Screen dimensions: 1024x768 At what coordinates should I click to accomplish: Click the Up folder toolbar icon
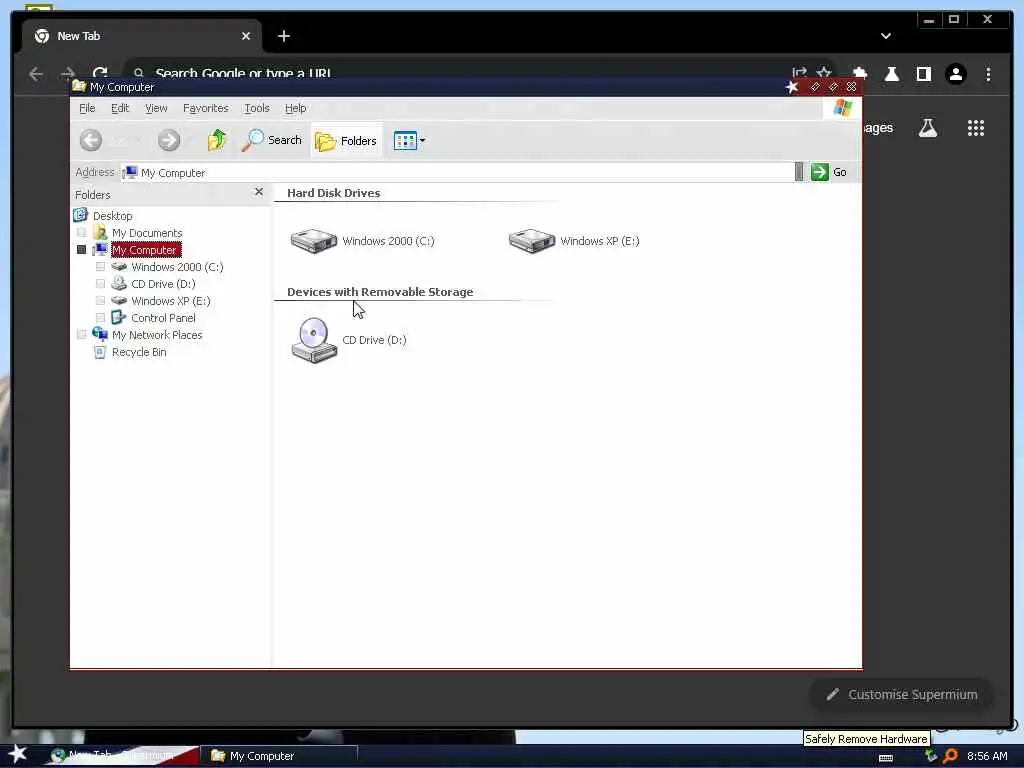pos(217,140)
